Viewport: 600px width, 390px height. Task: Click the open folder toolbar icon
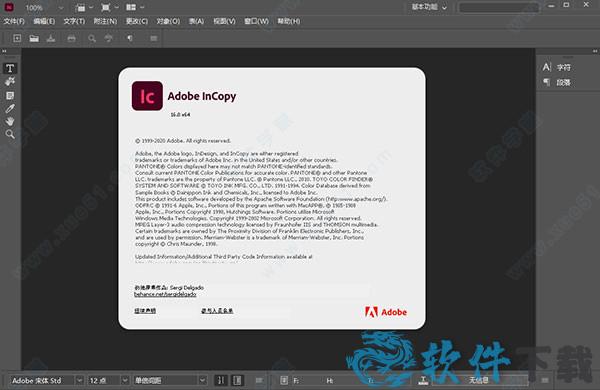(x=34, y=38)
